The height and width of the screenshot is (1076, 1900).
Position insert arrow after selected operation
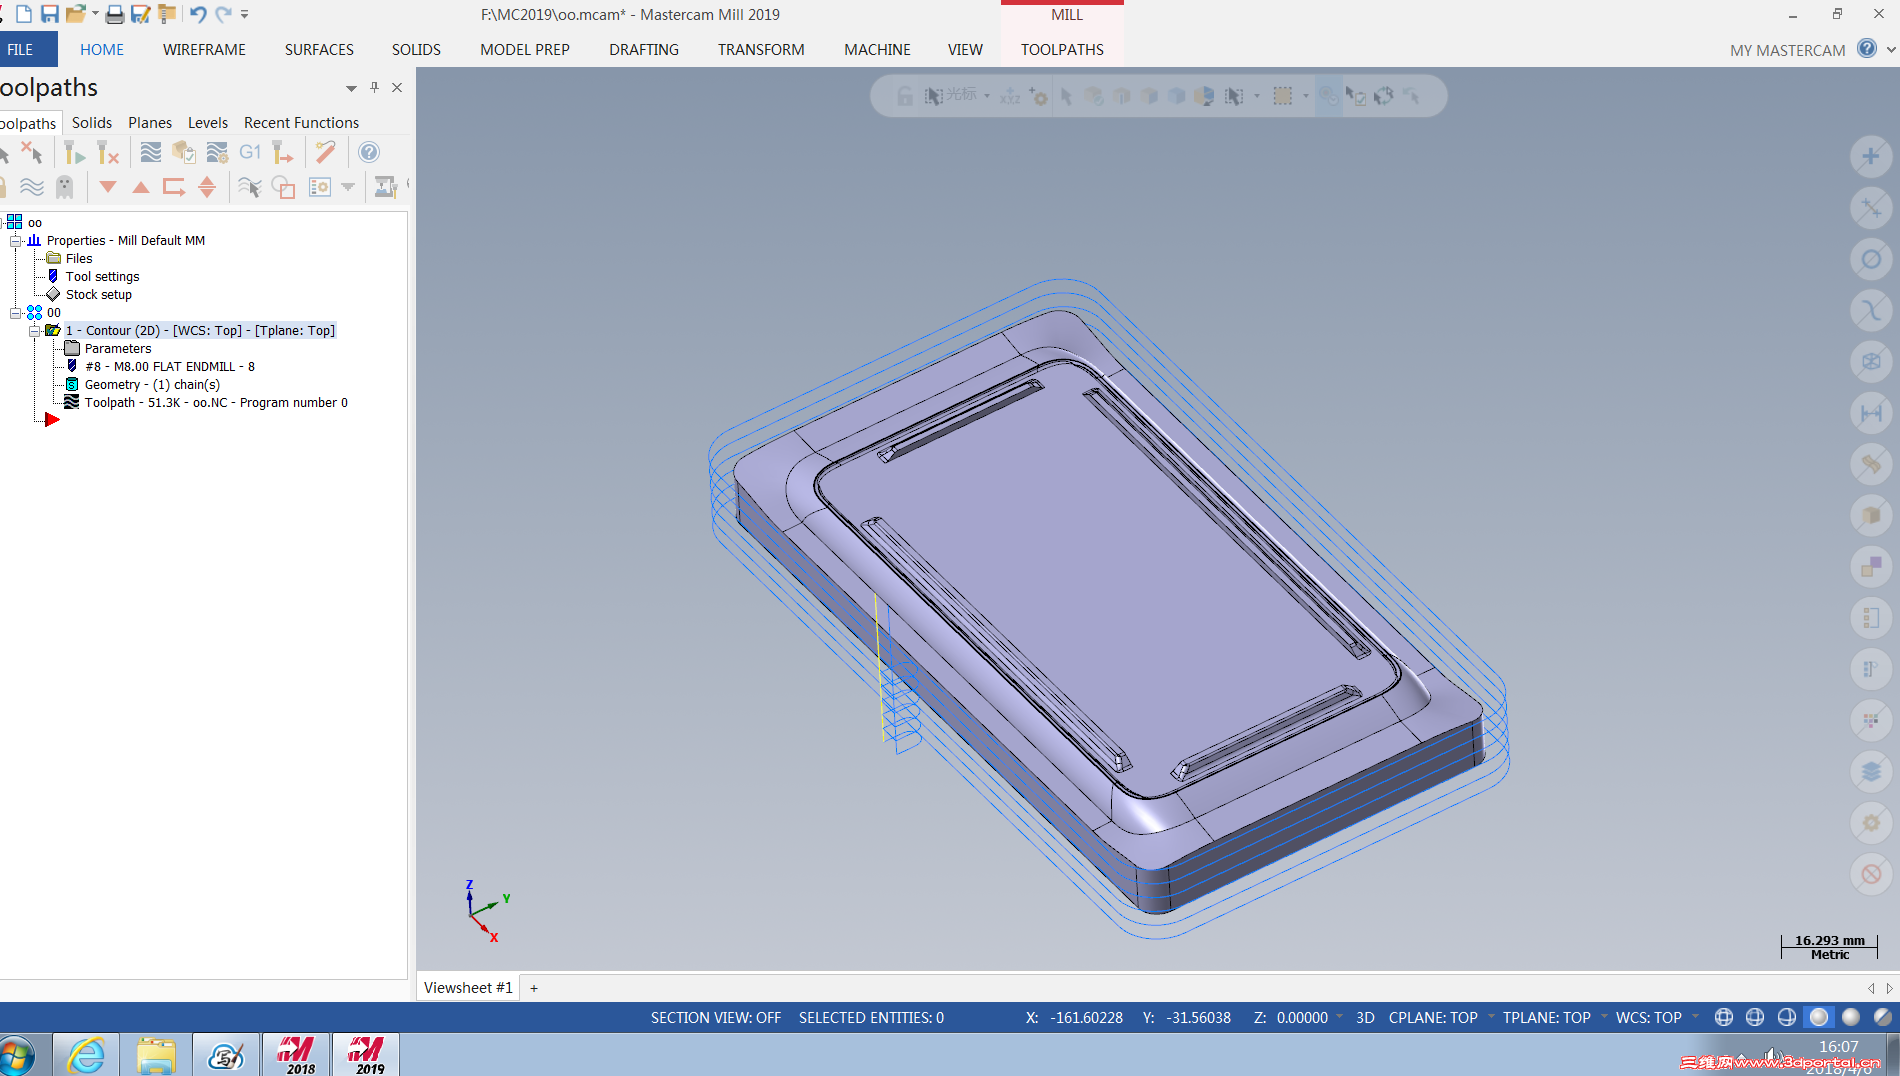174,187
